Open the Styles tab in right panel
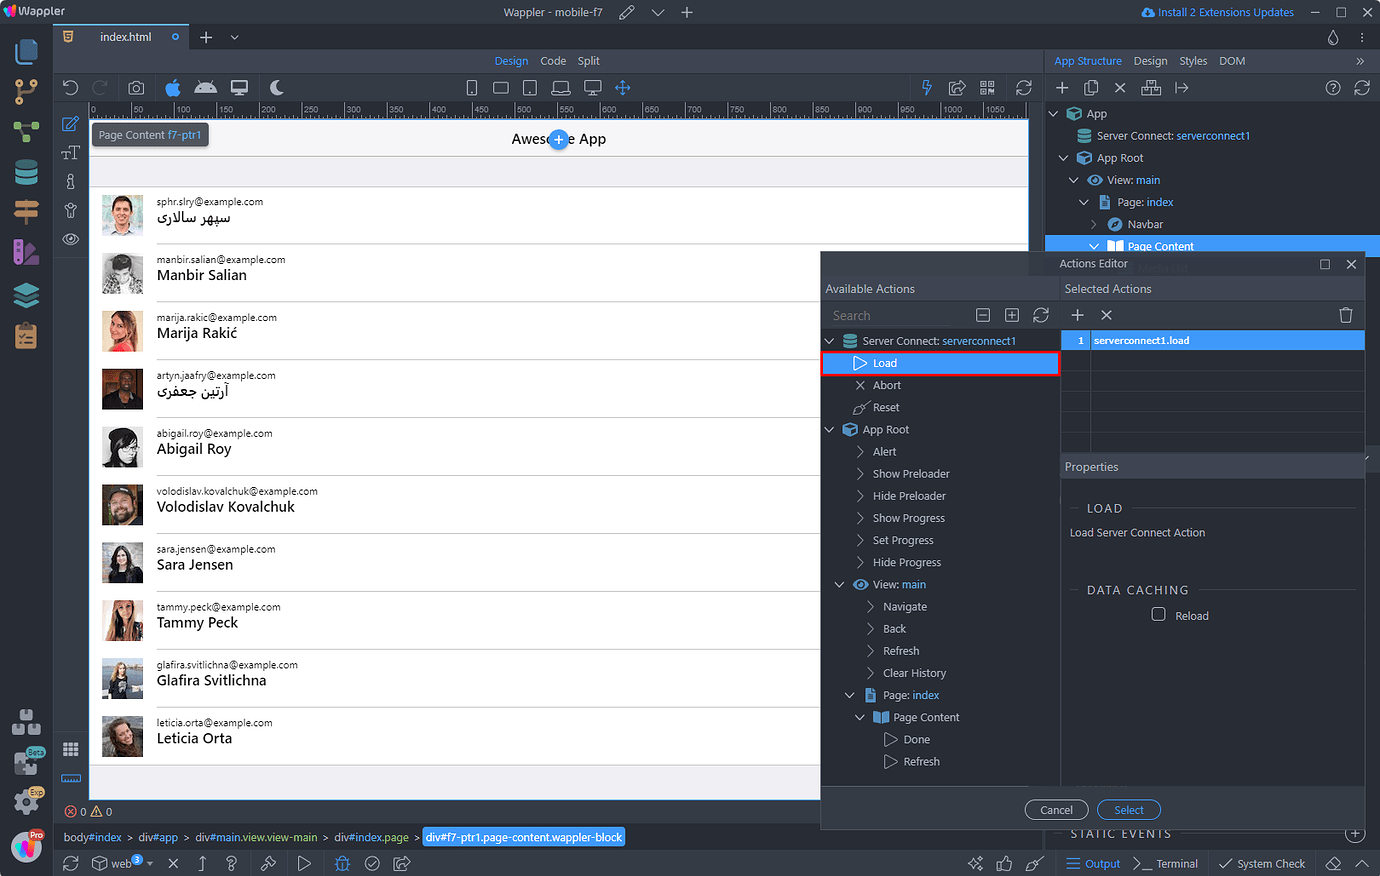The image size is (1380, 876). pos(1193,60)
